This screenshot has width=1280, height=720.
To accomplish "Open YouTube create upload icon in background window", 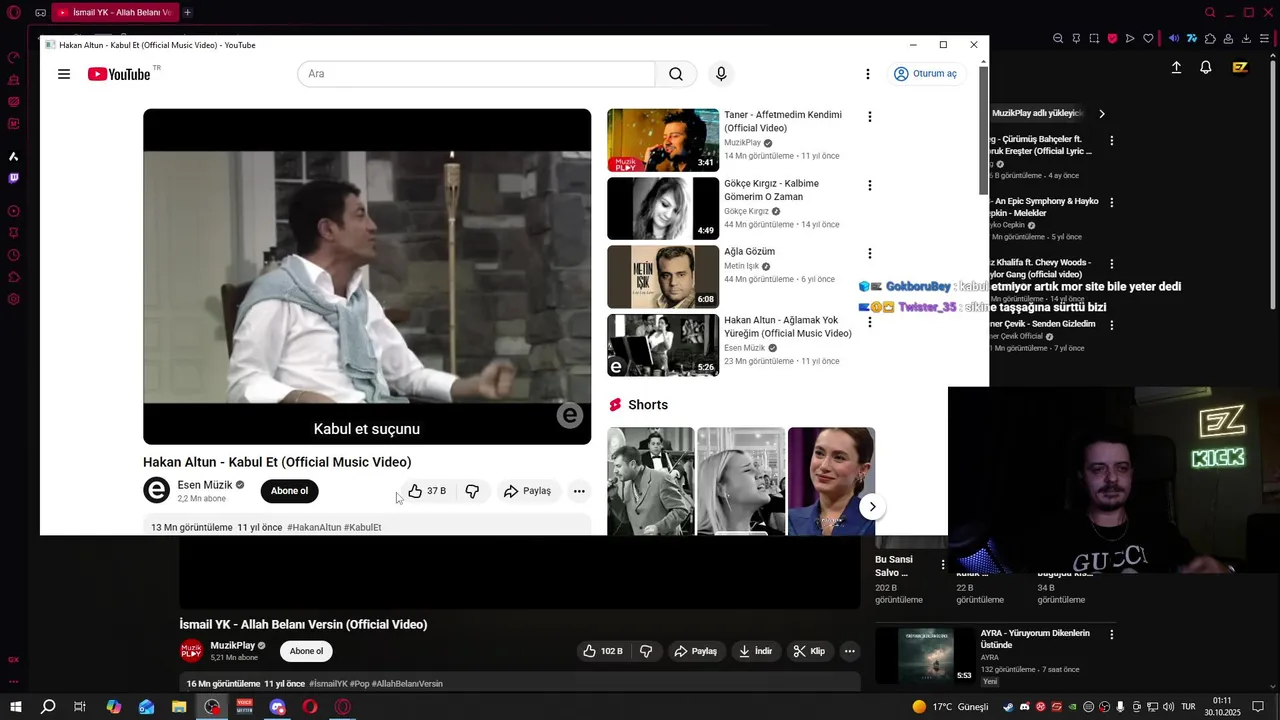I will point(1176,67).
